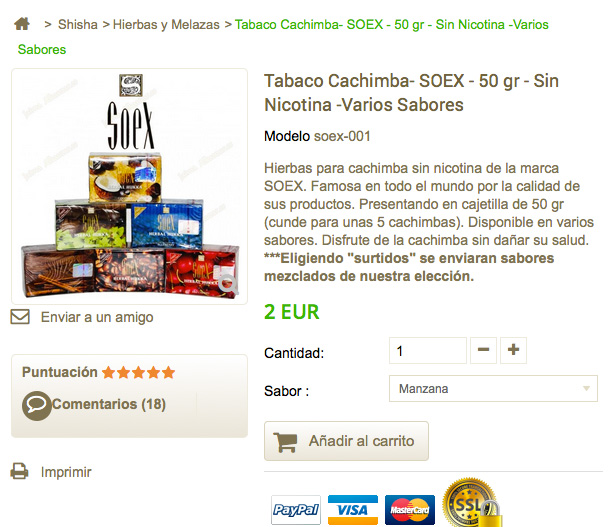
Task: Click the Cantidad quantity input field
Action: [428, 350]
